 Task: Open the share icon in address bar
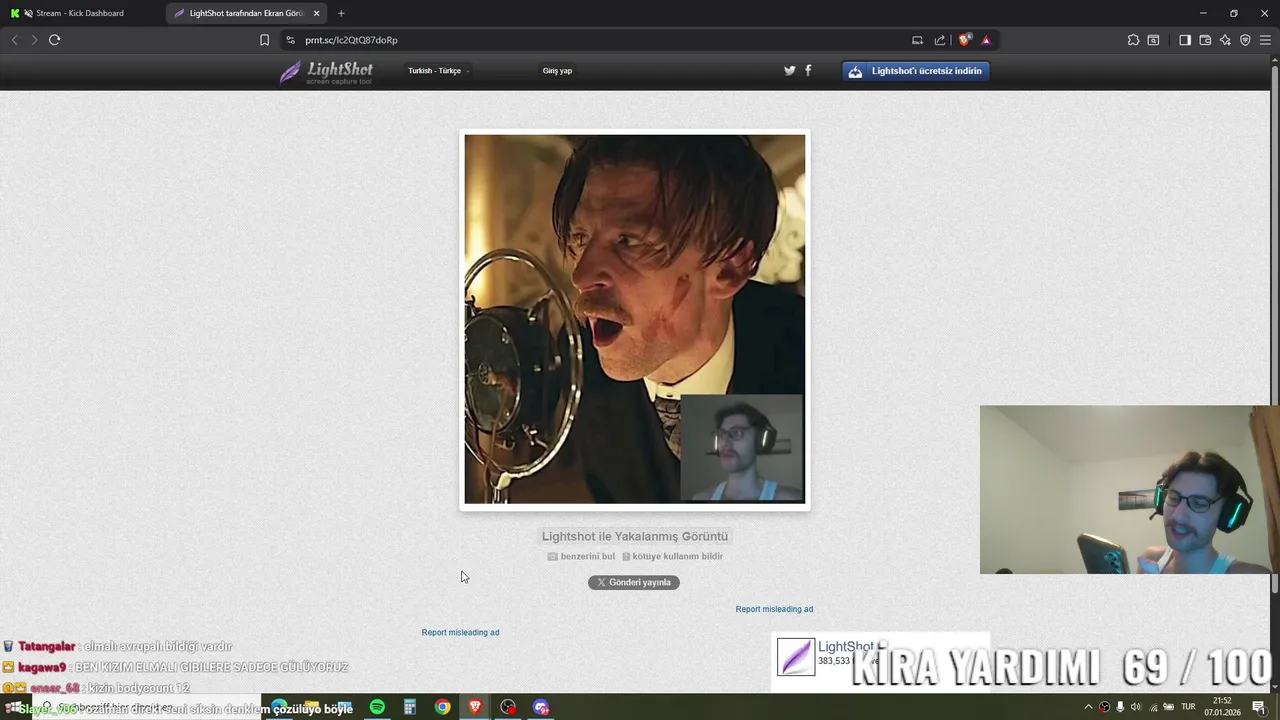(940, 40)
